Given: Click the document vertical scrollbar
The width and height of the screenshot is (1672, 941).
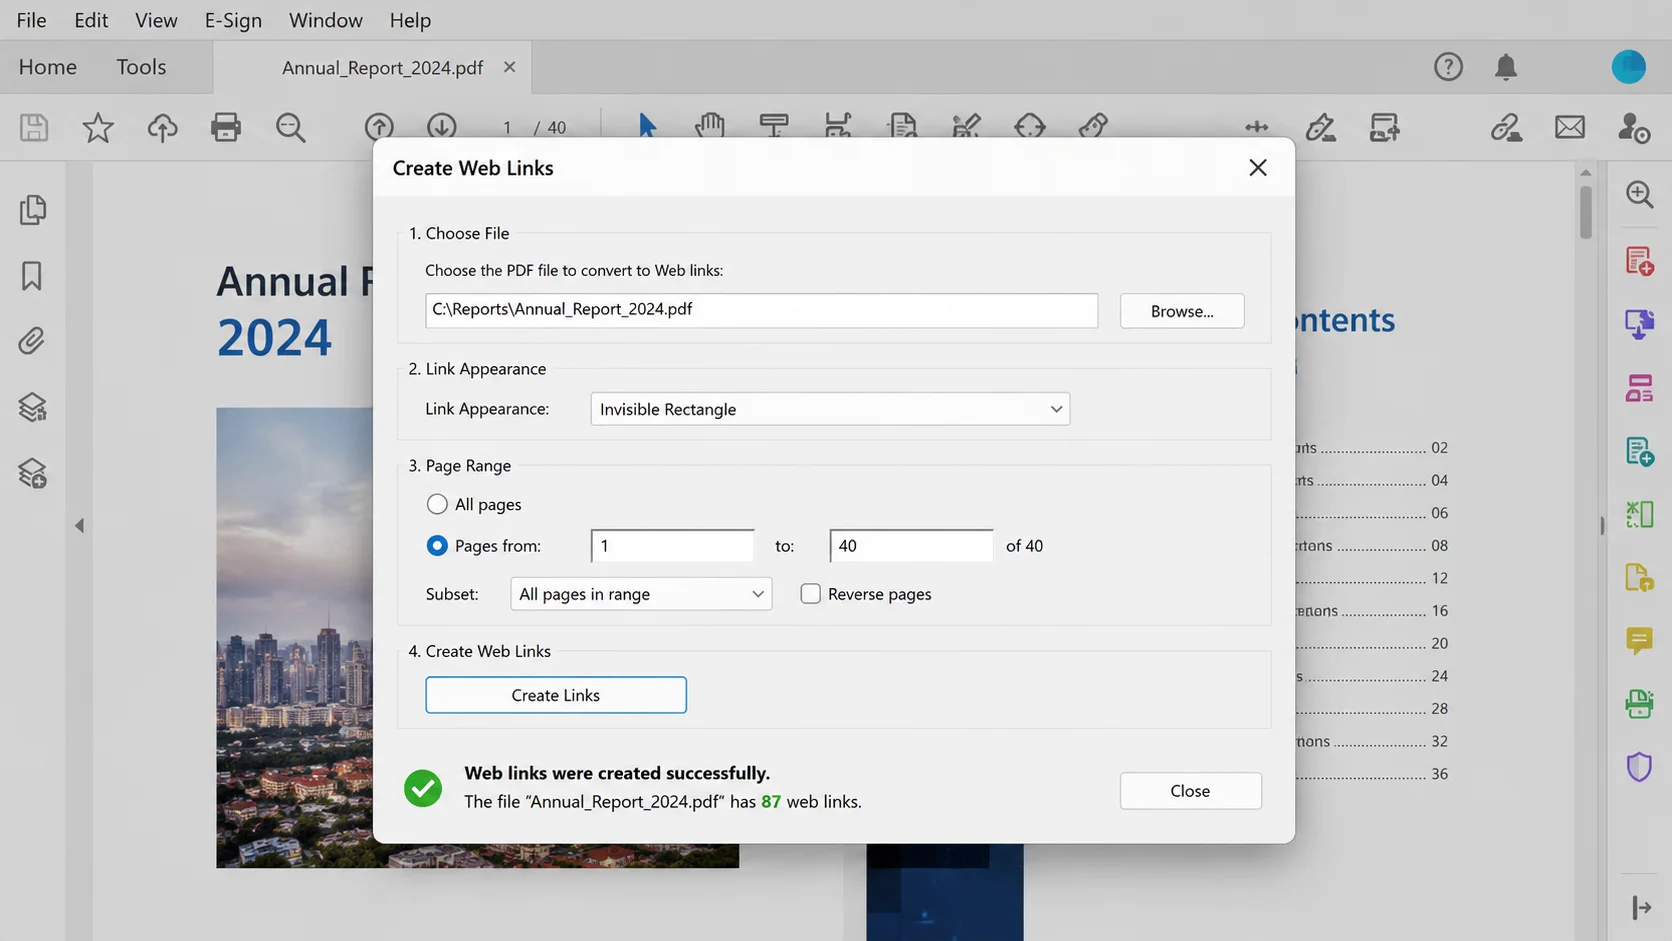Looking at the screenshot, I should tap(1586, 210).
